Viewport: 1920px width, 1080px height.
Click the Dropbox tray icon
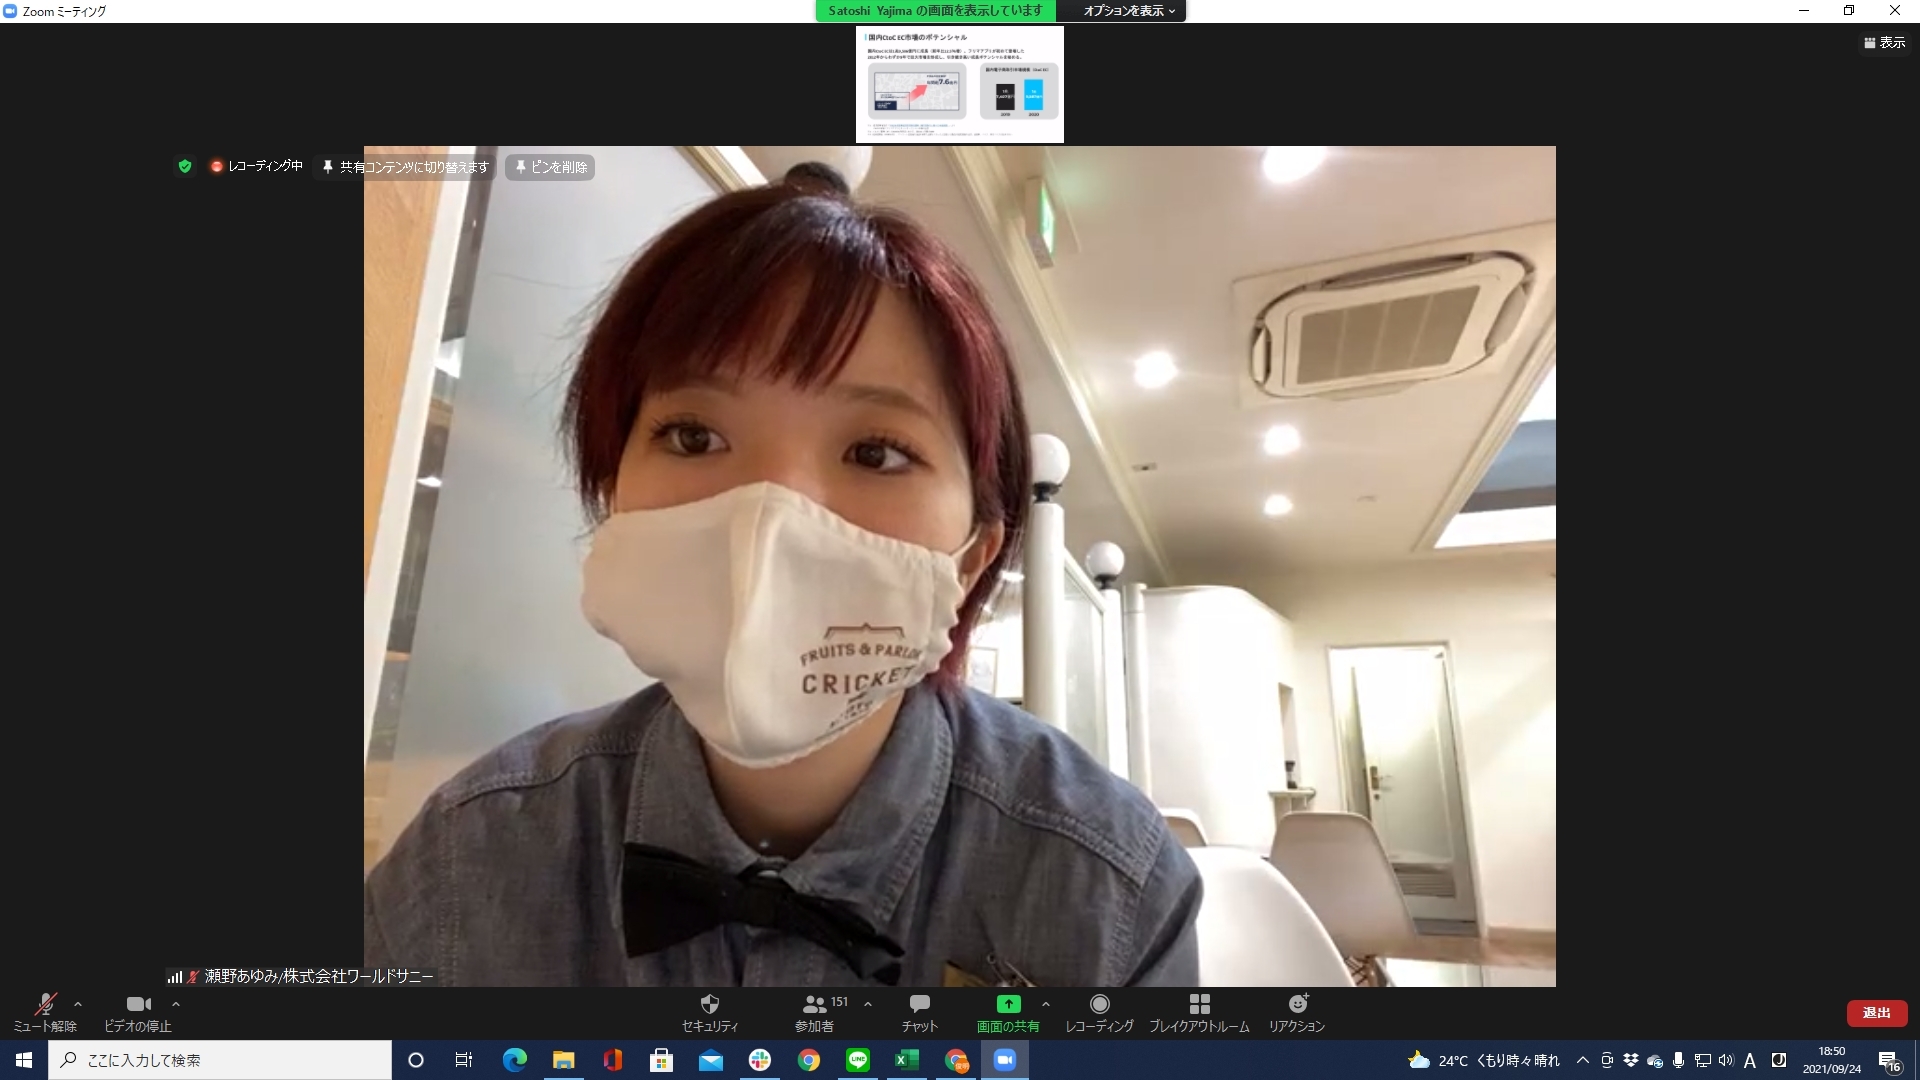[1630, 1060]
